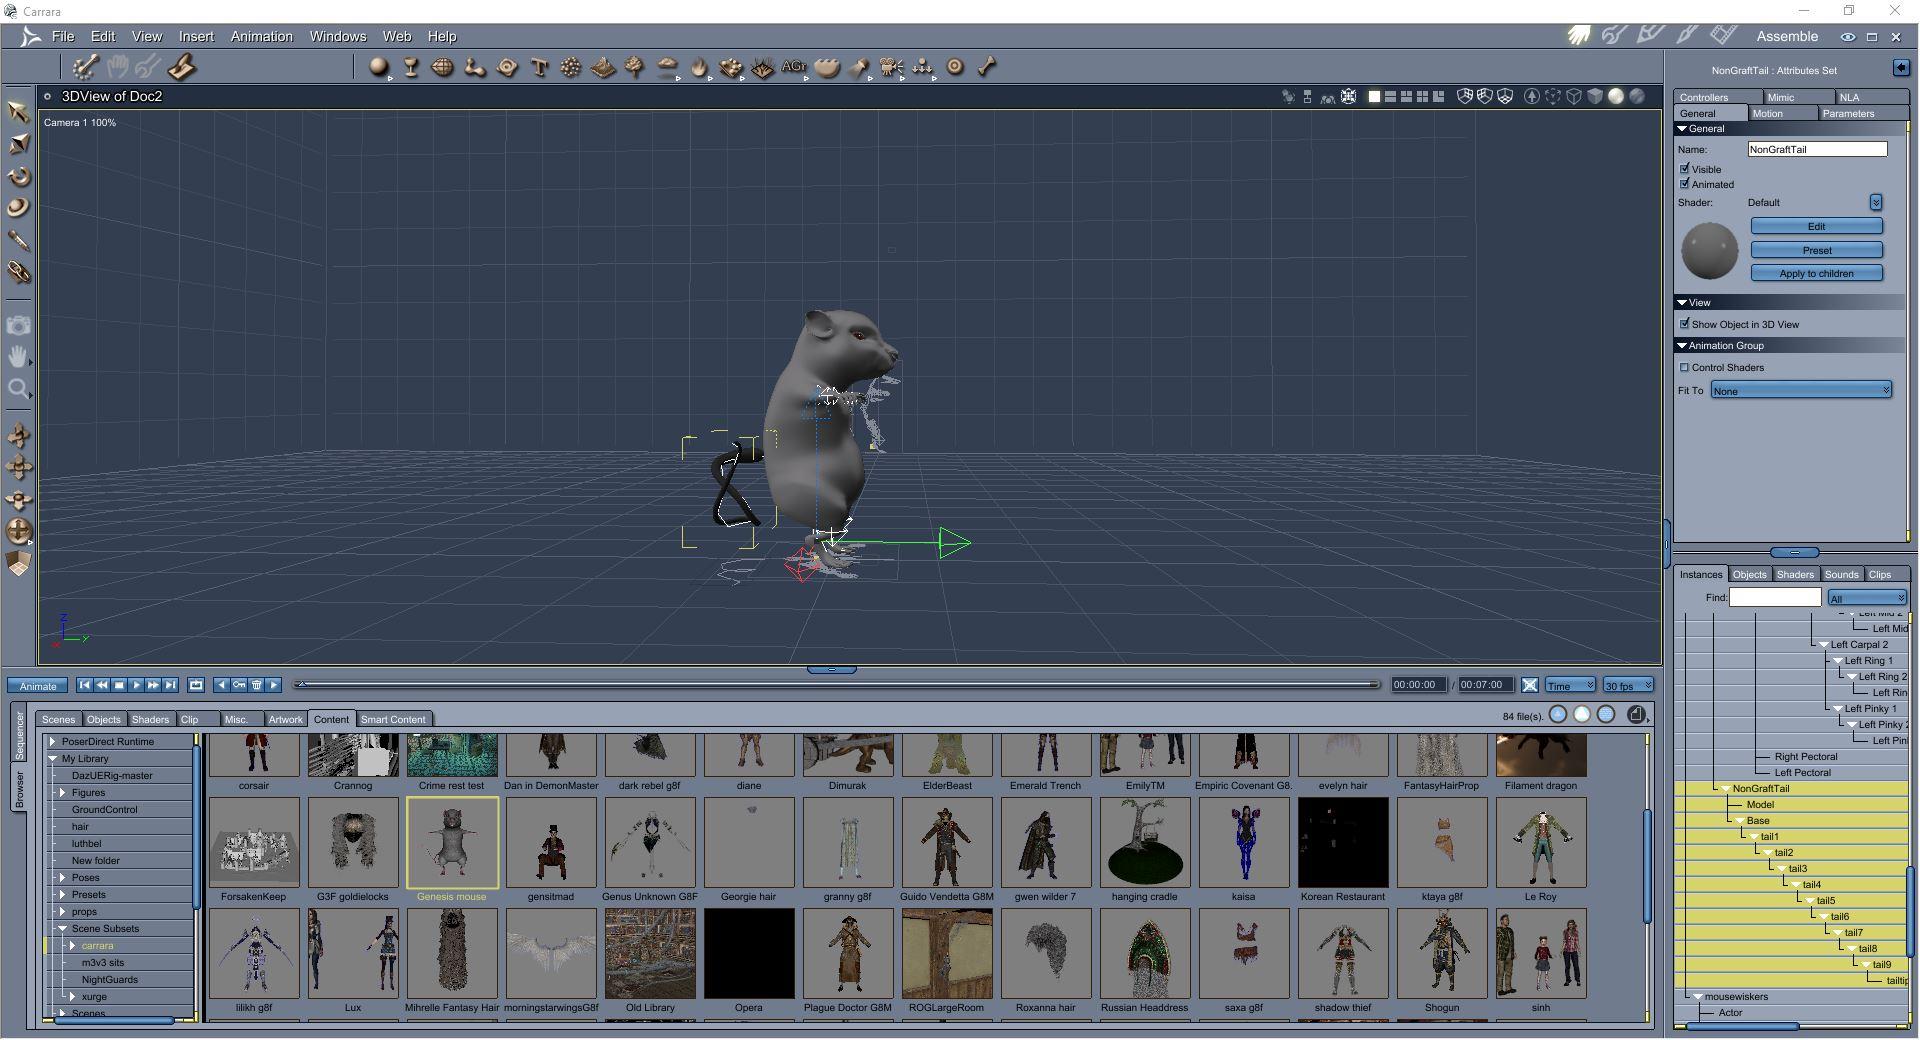The width and height of the screenshot is (1920, 1040).
Task: Click the shader Edit button
Action: [x=1817, y=226]
